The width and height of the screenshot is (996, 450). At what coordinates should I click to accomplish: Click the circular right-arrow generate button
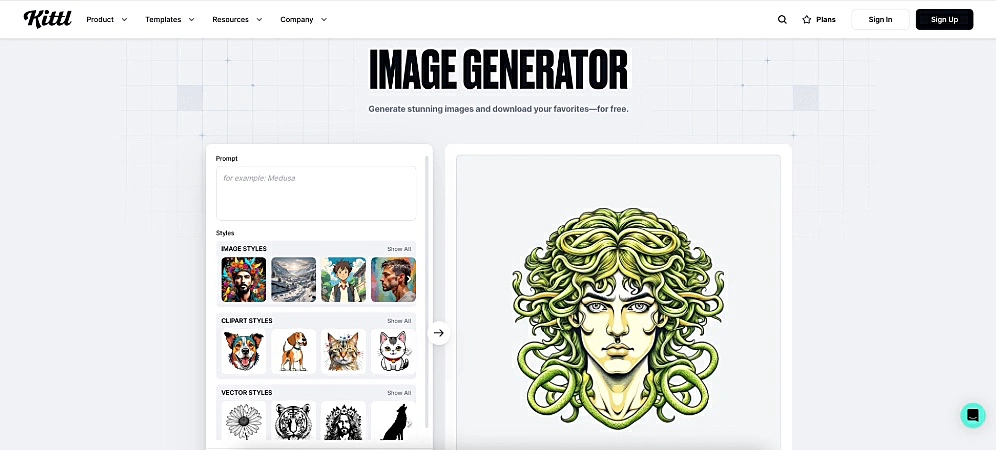(x=439, y=333)
